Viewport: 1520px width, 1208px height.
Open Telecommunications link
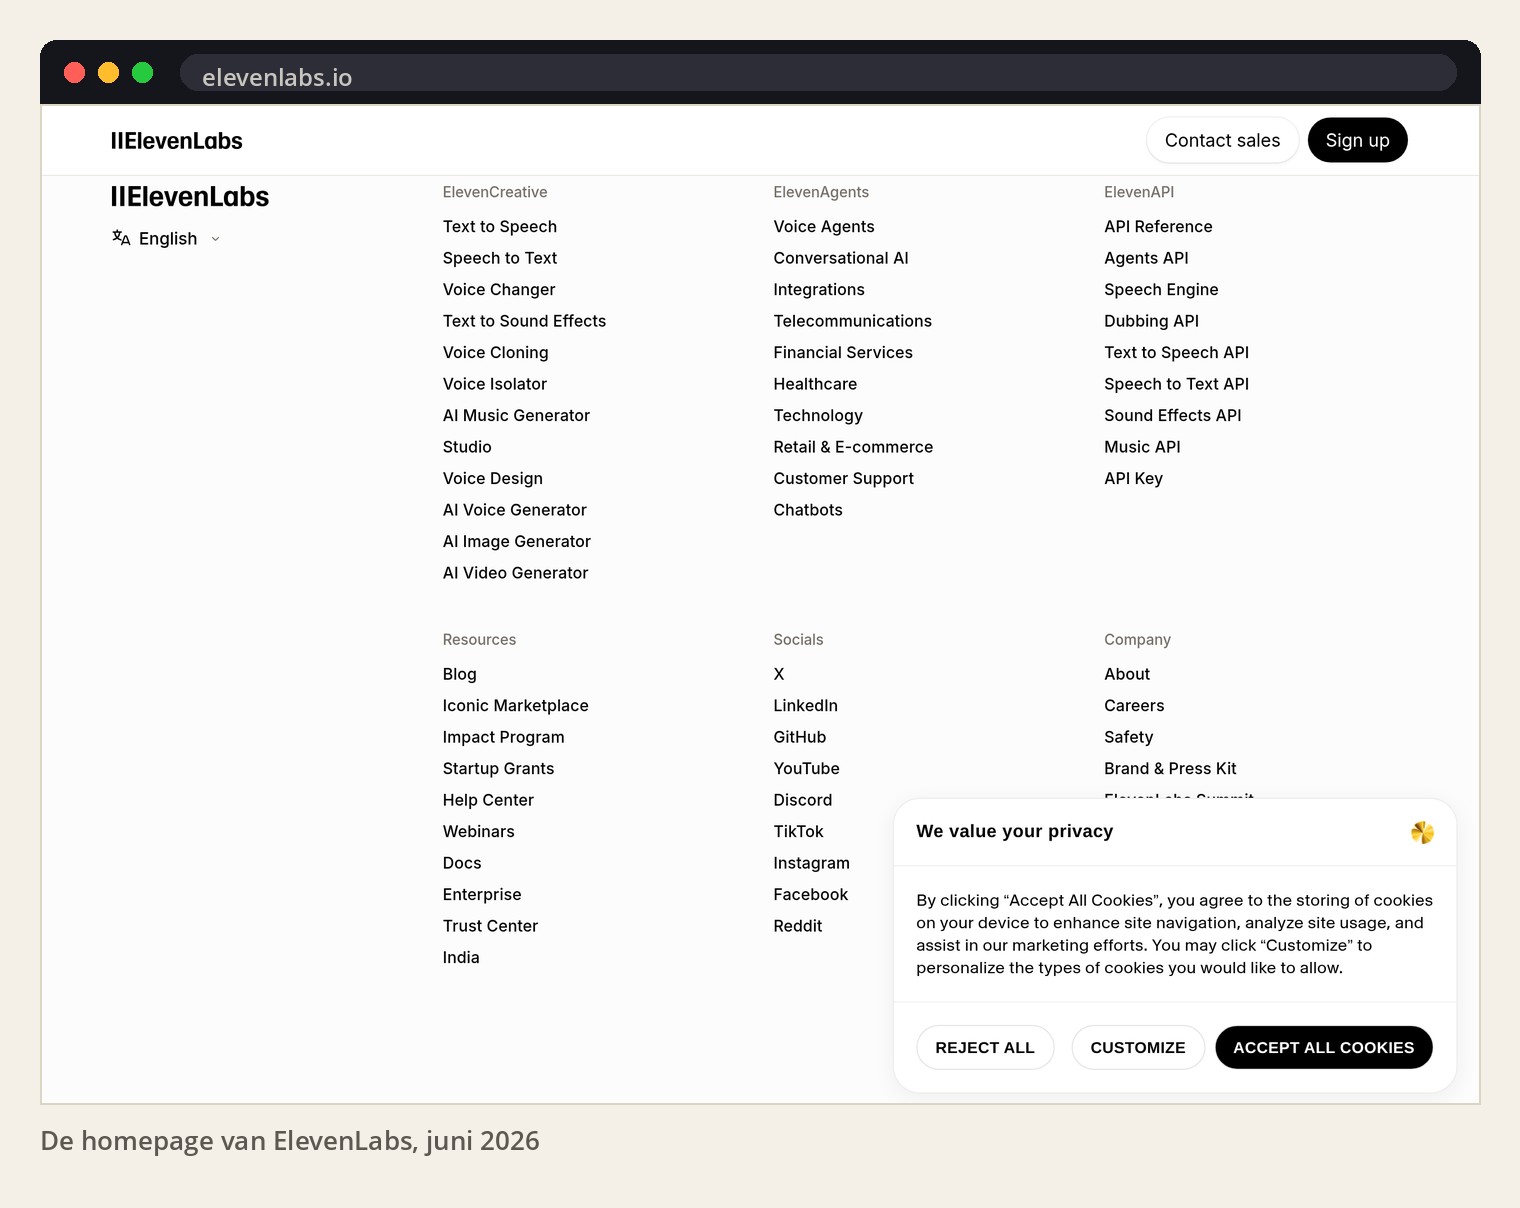853,321
